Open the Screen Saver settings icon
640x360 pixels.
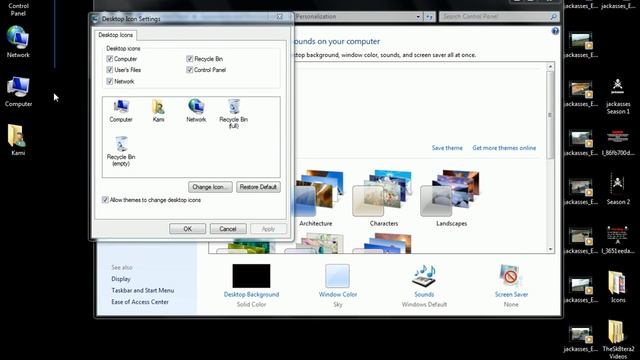point(510,276)
